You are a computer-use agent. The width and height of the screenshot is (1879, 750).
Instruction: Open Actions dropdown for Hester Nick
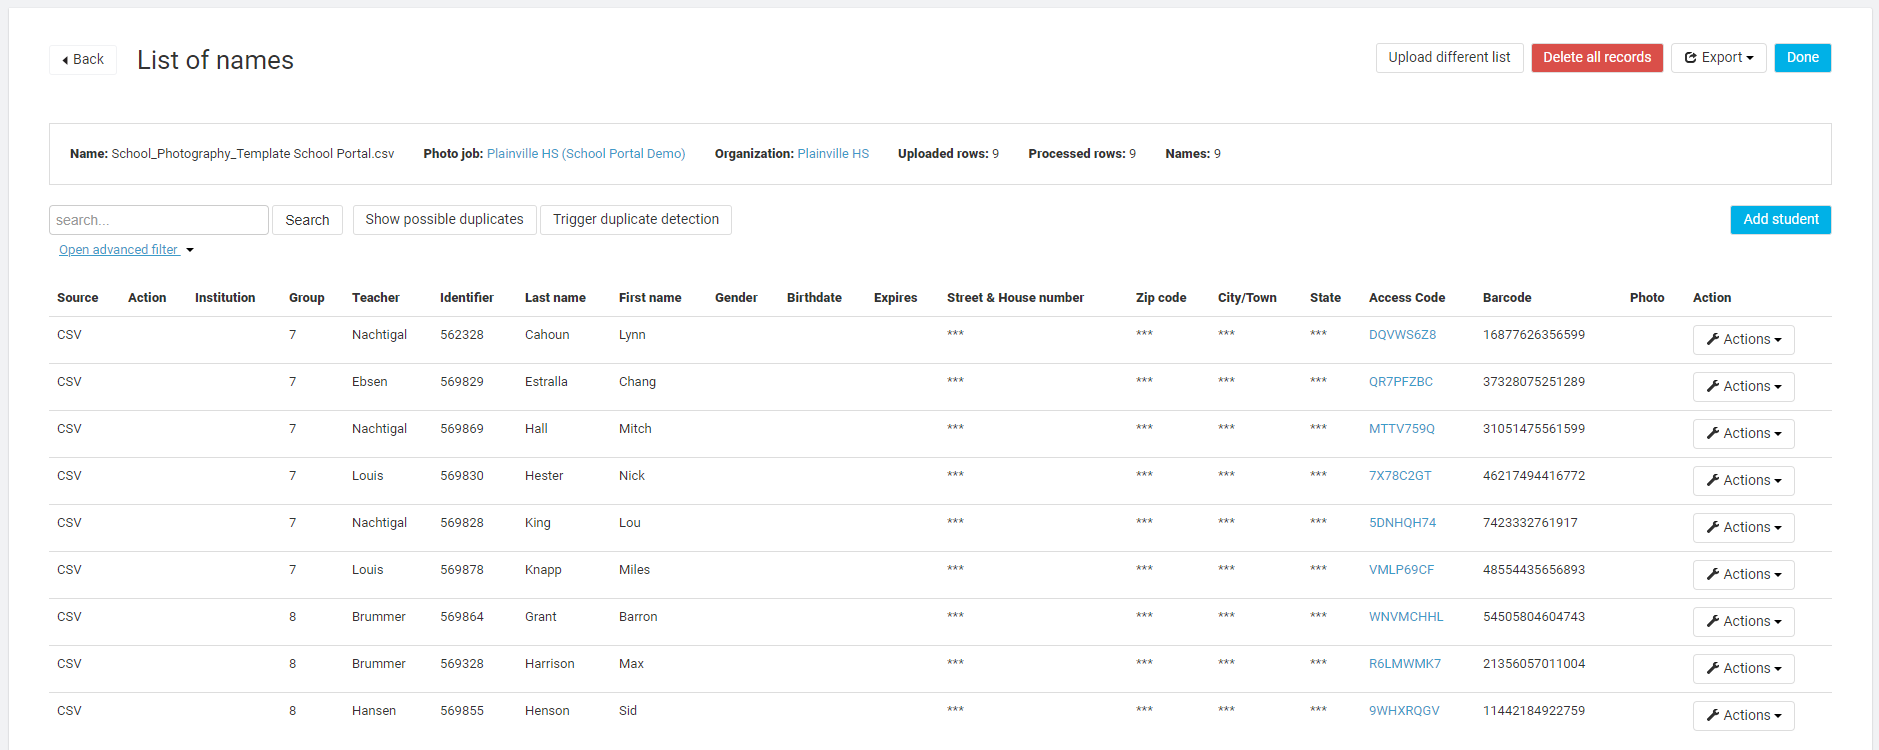point(1743,481)
